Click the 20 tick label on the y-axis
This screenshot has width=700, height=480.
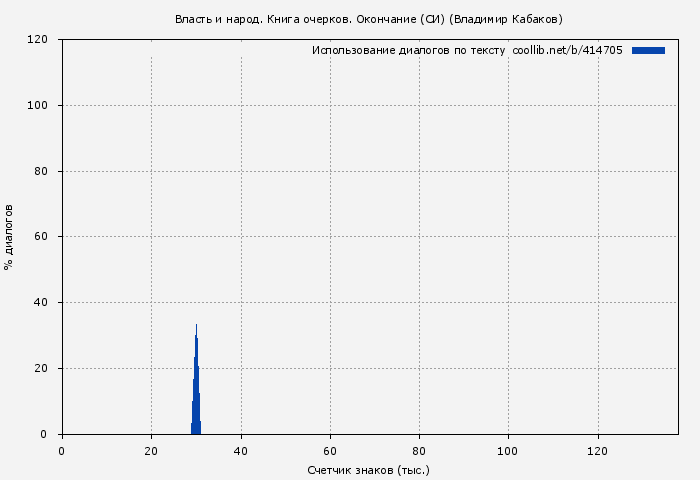41,369
